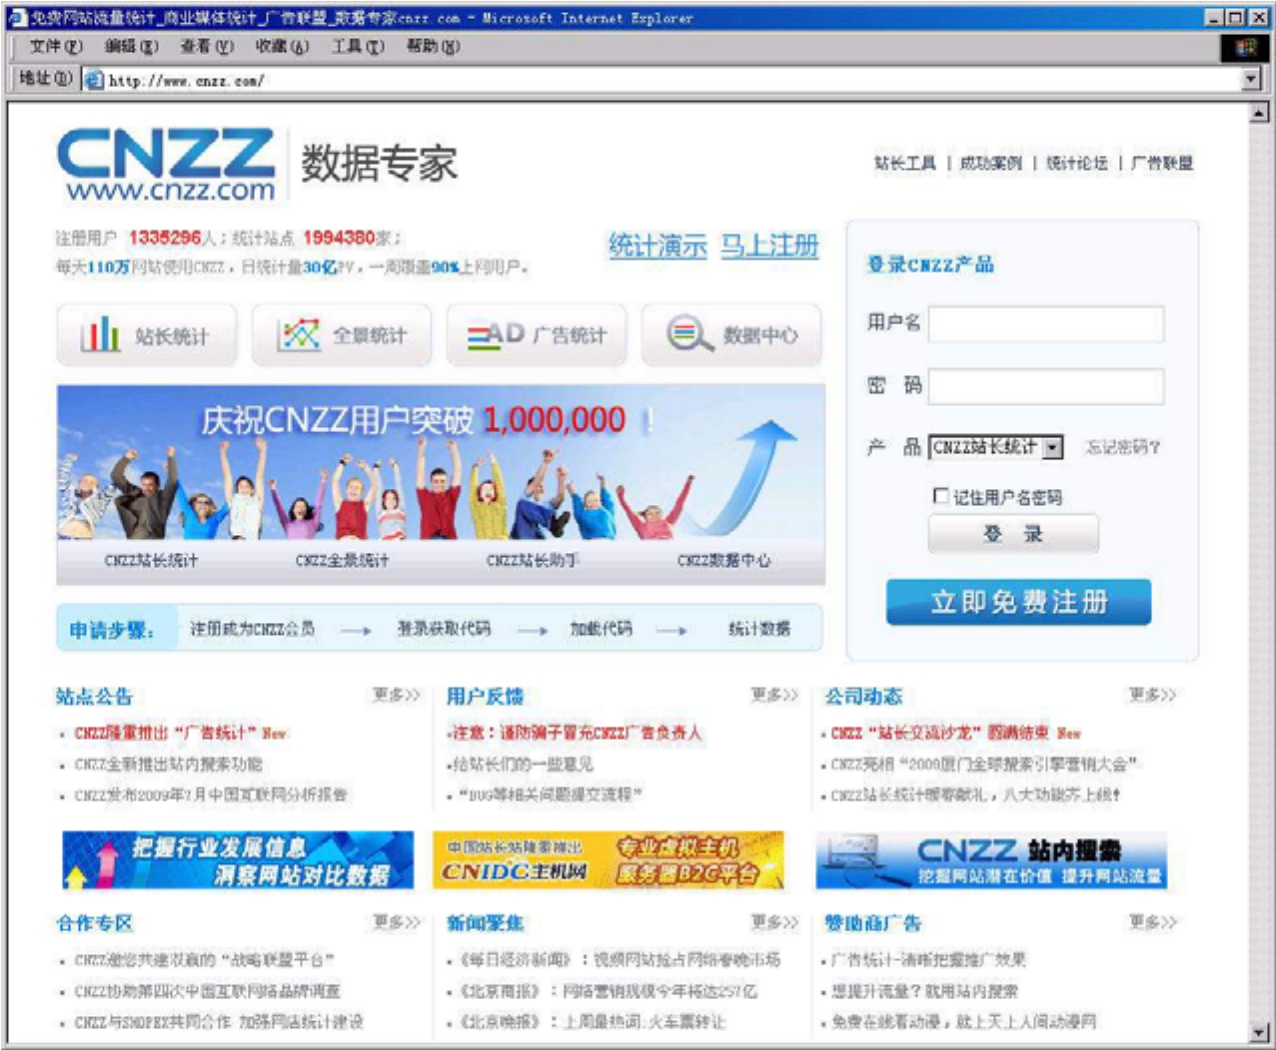Open 统计论坛 top navigation link
Viewport: 1276px width, 1050px height.
coord(1077,163)
